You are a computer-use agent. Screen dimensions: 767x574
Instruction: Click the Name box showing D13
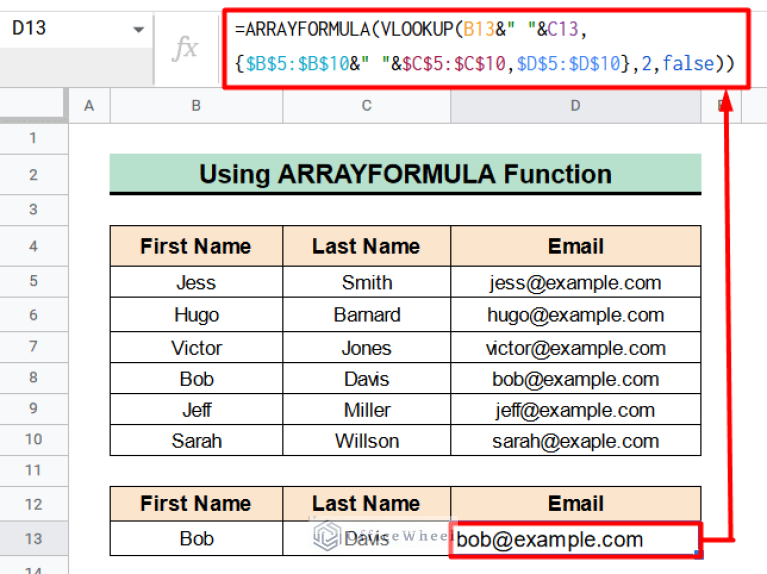tap(60, 29)
